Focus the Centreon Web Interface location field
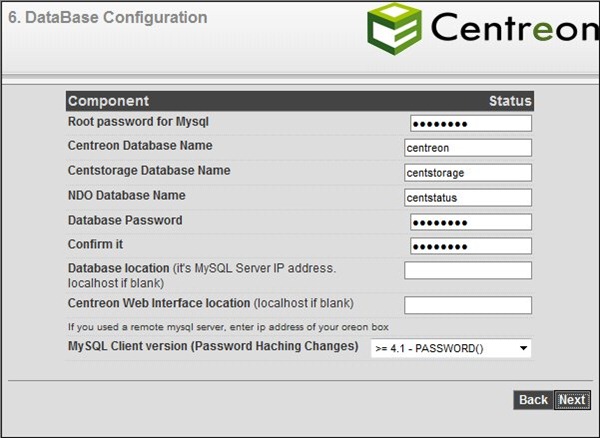Screen dimensions: 600x438 (468, 305)
